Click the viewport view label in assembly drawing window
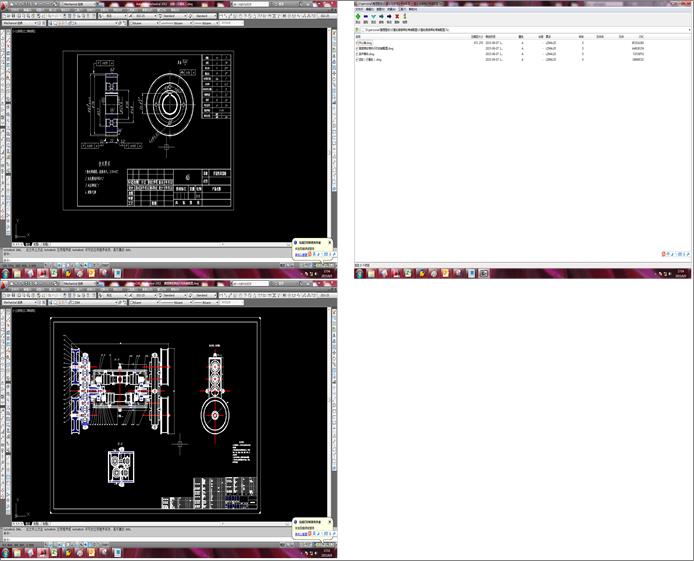Image resolution: width=694 pixels, height=561 pixels. pos(24,311)
